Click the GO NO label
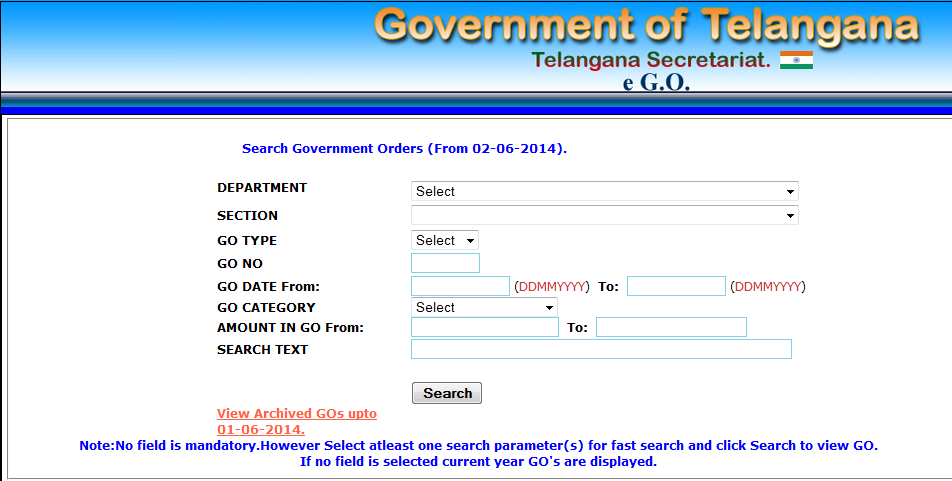952x481 pixels. coord(240,264)
